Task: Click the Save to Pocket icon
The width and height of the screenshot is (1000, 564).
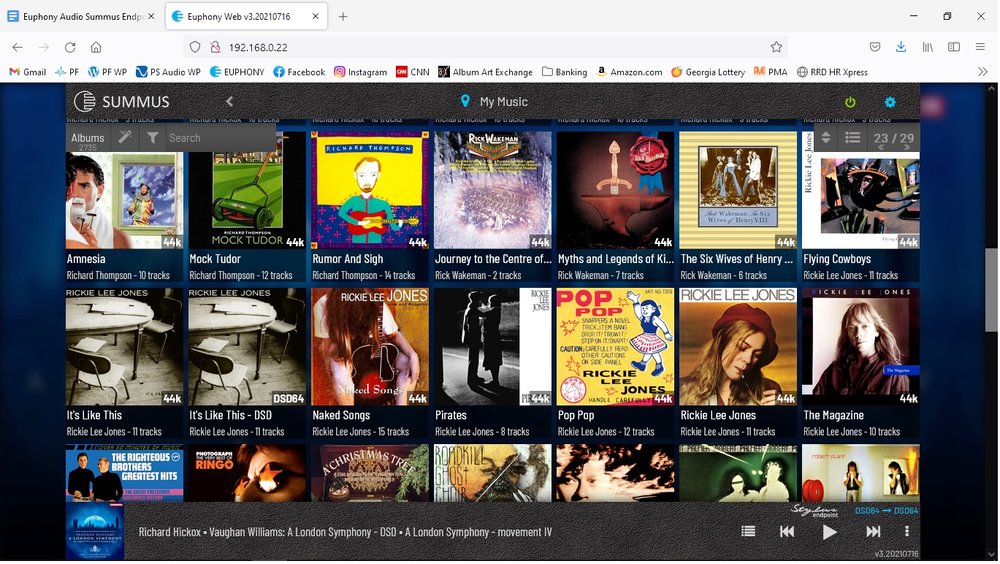Action: coord(875,47)
